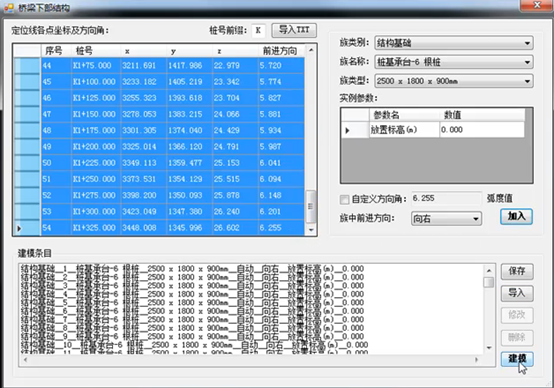Toggle the 自定义方向角 checkbox
The width and height of the screenshot is (554, 388).
click(x=344, y=200)
